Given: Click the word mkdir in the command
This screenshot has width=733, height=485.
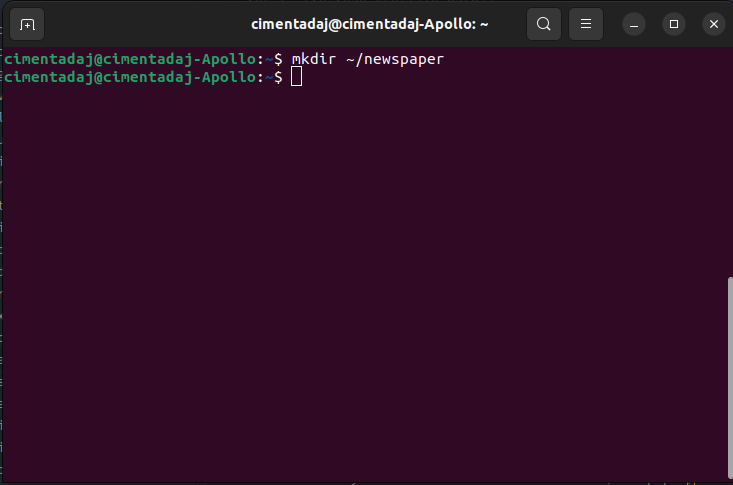Looking at the screenshot, I should pyautogui.click(x=311, y=59).
